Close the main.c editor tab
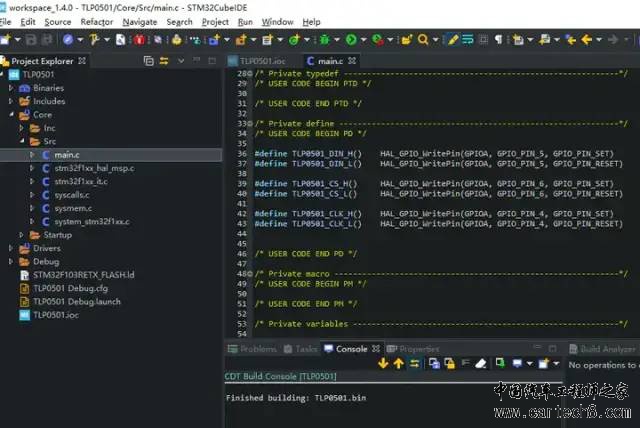The image size is (640, 428). (x=352, y=61)
